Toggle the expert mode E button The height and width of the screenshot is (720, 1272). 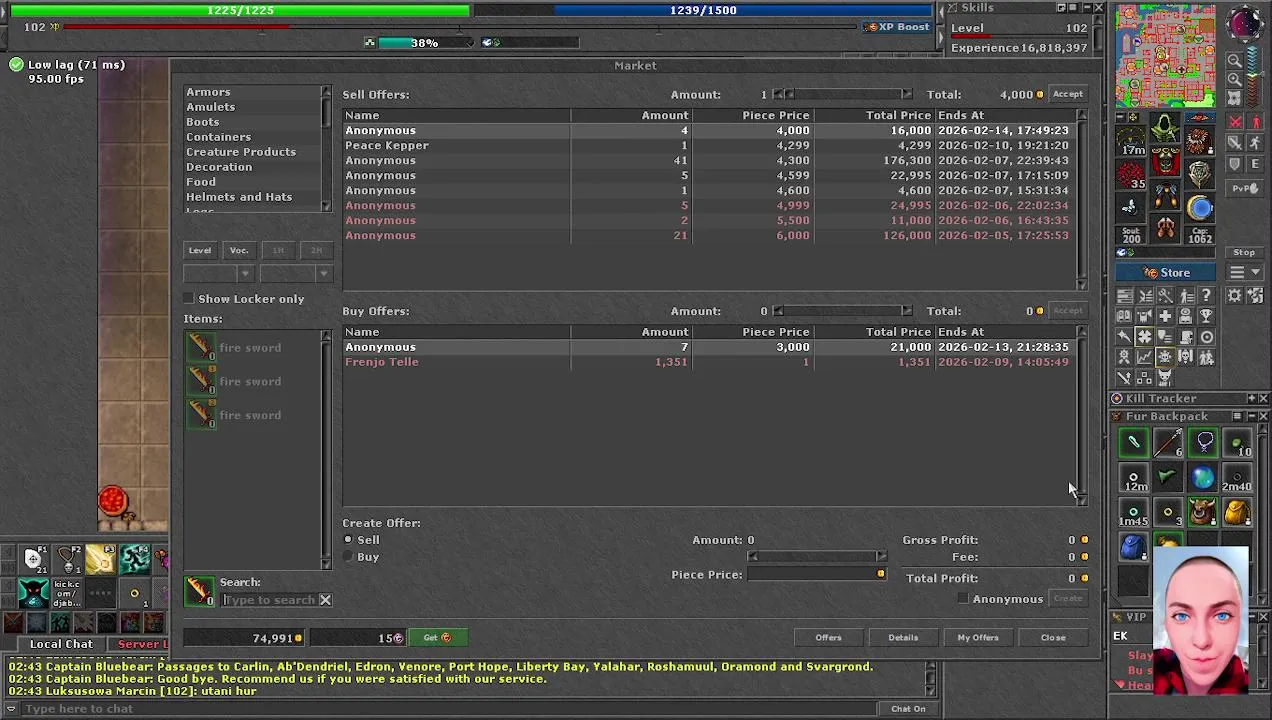[x=1255, y=164]
